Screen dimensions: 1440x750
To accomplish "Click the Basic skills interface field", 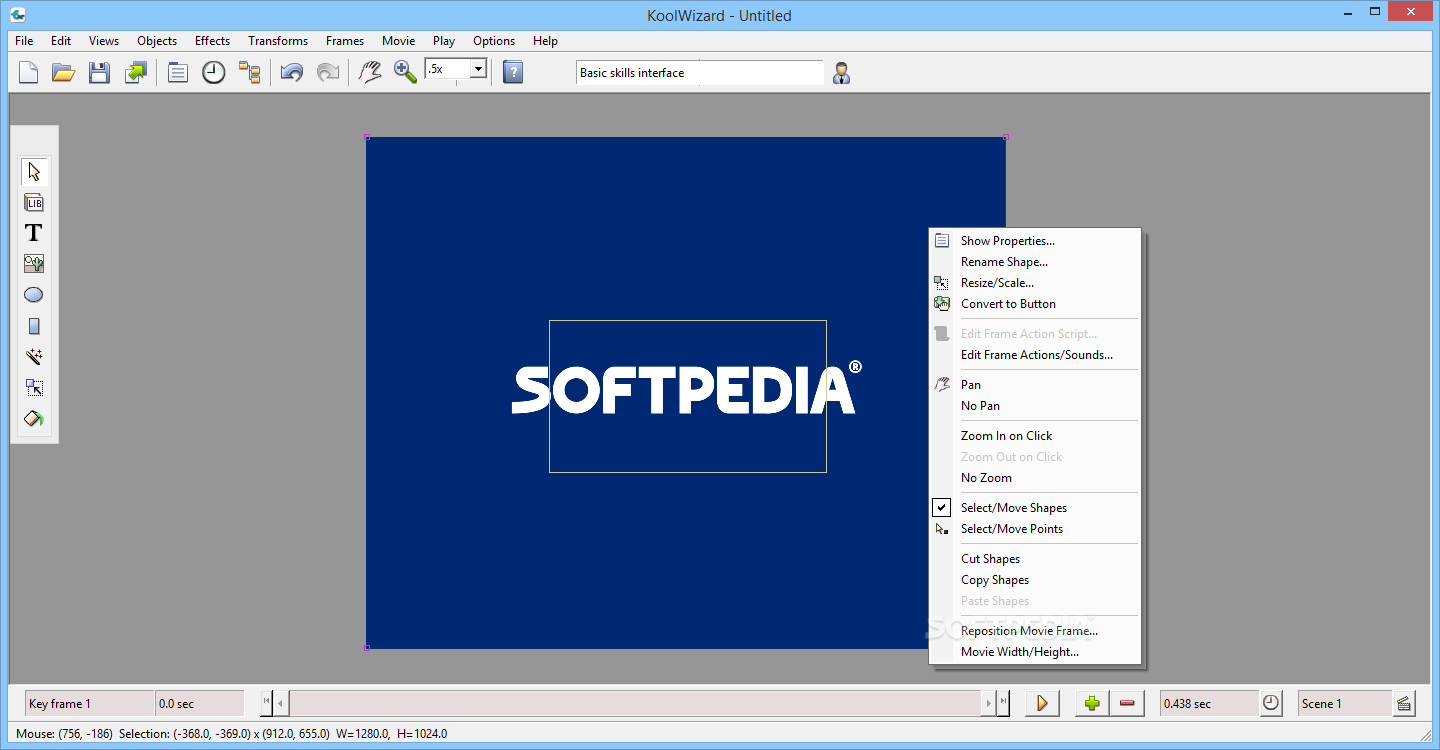I will point(700,73).
